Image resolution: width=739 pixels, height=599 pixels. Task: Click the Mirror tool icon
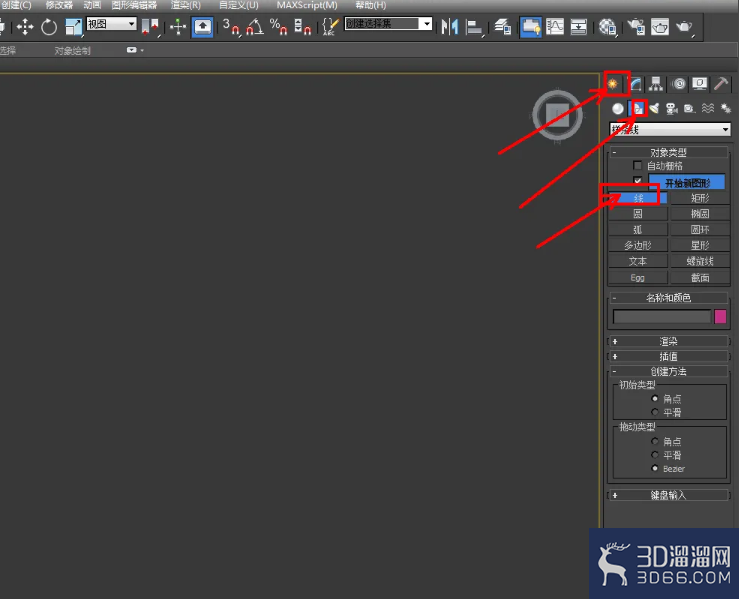[x=450, y=26]
